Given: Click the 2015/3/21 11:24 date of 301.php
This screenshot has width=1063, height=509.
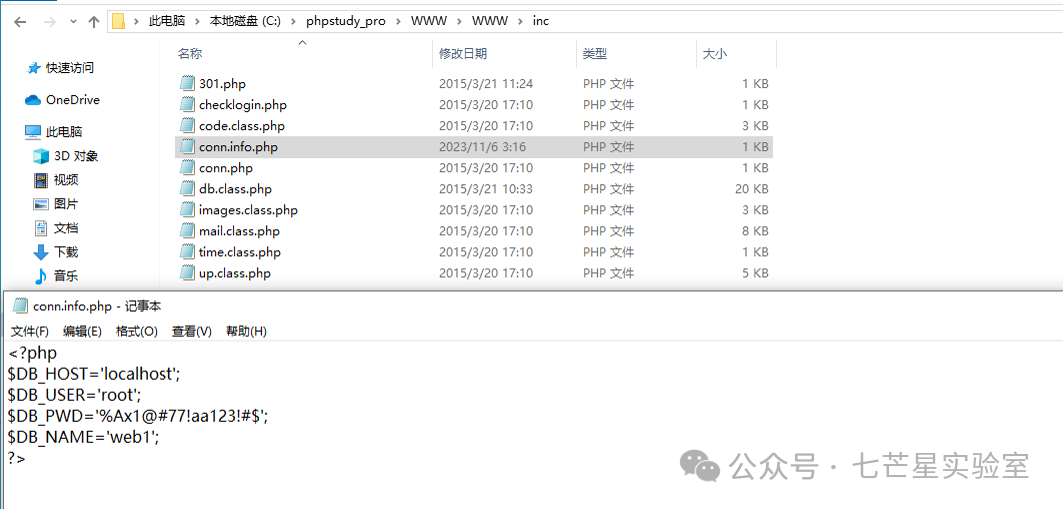Looking at the screenshot, I should 485,84.
